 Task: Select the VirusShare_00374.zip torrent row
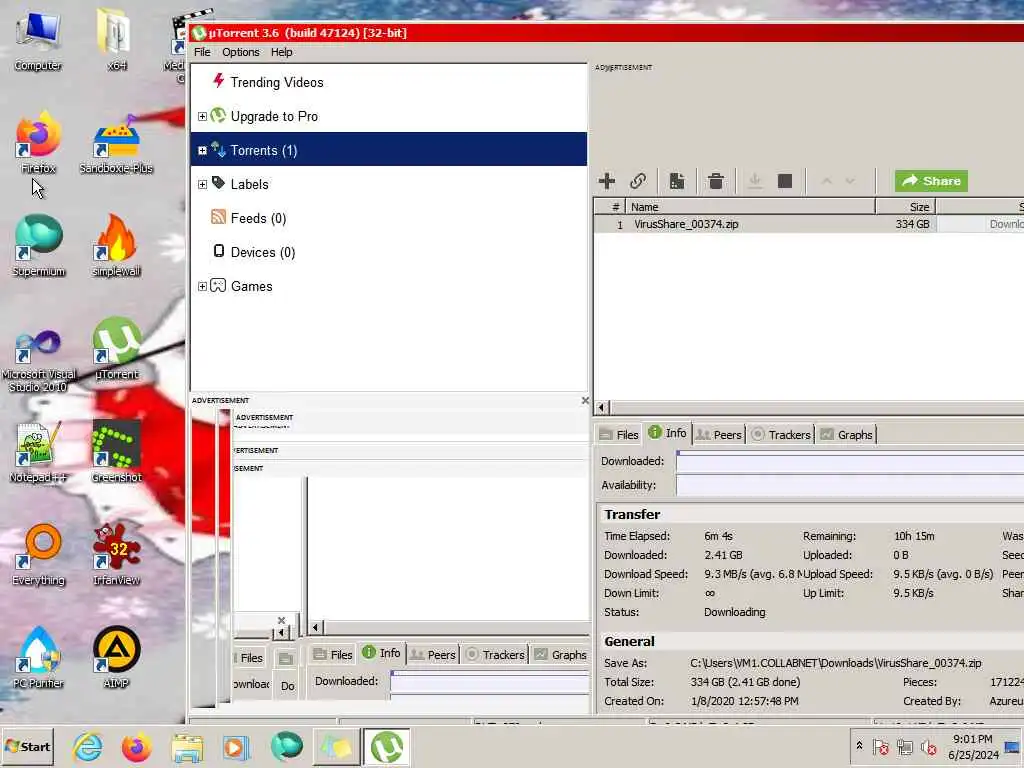coord(808,224)
